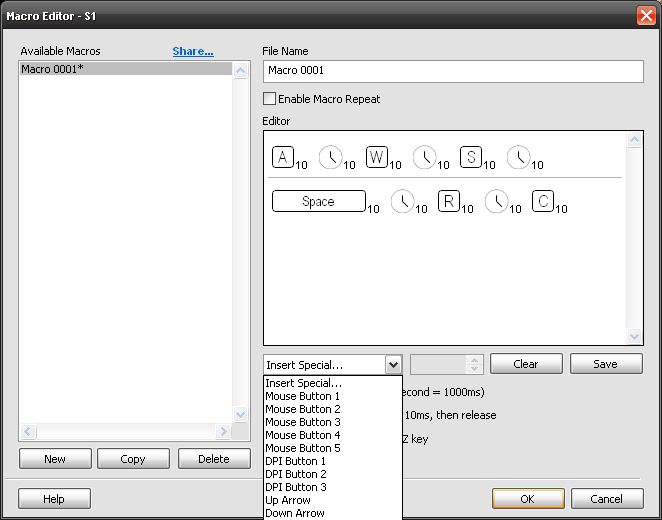662x520 pixels.
Task: Open the Insert Special dropdown arrow
Action: 393,364
